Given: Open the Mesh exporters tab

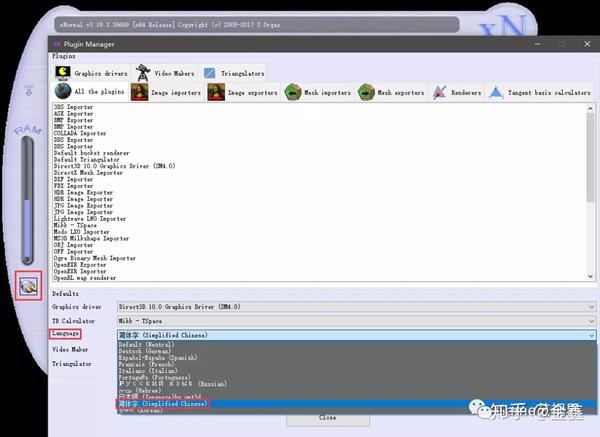Looking at the screenshot, I should [391, 92].
